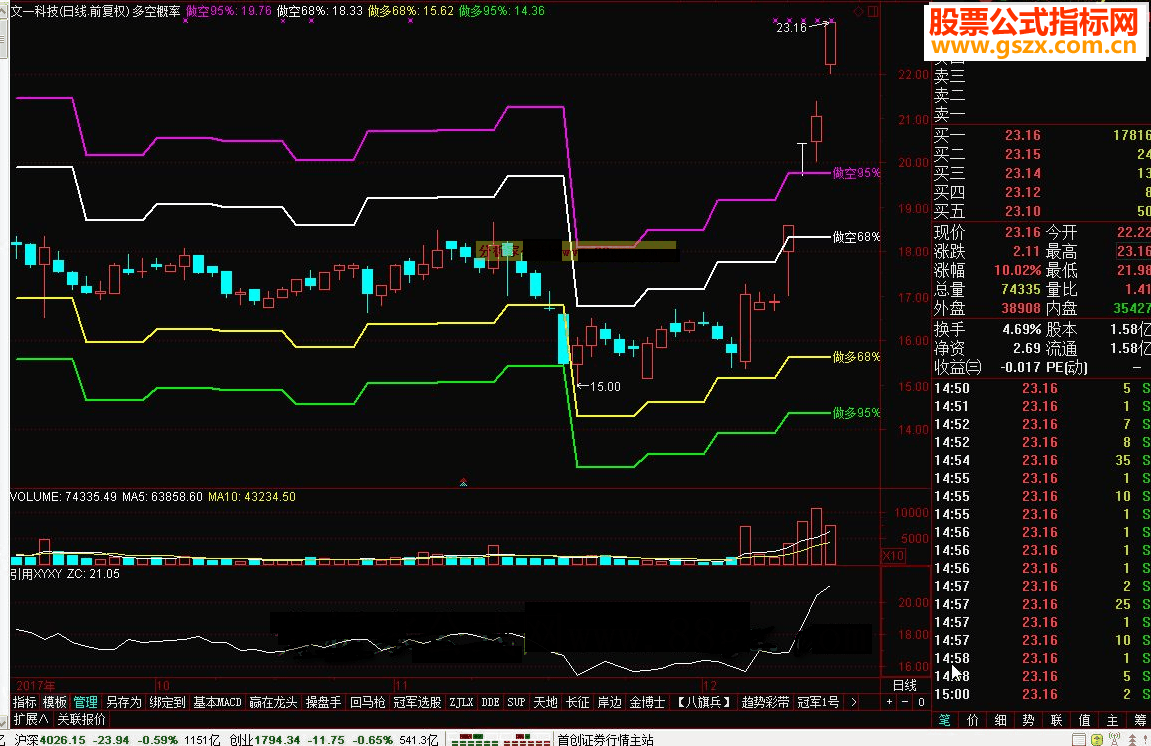Click the 15:00 trade tick row
The height and width of the screenshot is (746, 1151).
(1042, 694)
